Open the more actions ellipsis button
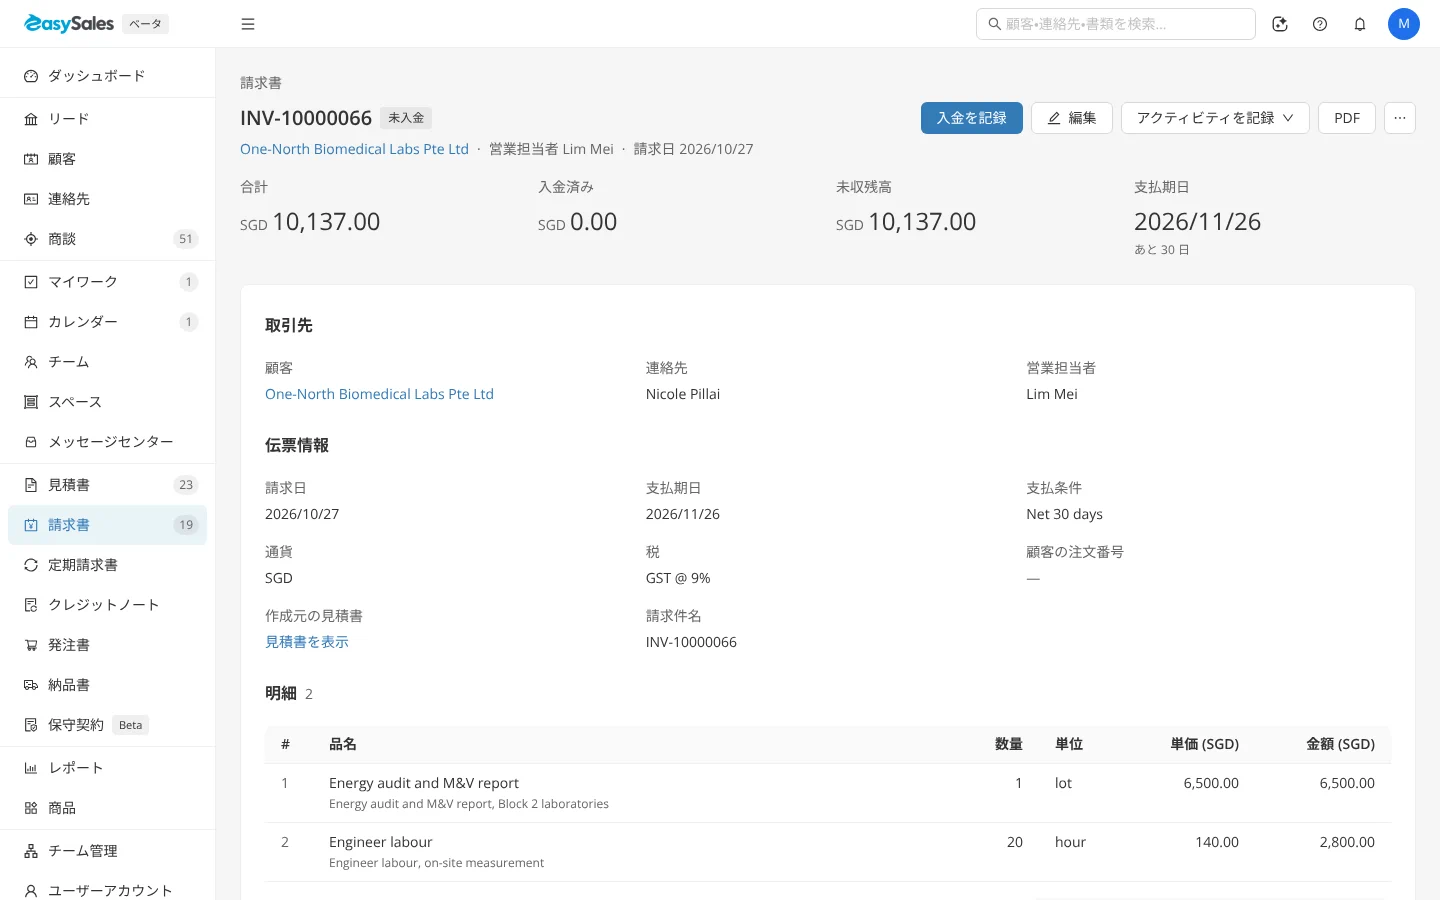Screen dimensions: 1440x900 pyautogui.click(x=1400, y=118)
